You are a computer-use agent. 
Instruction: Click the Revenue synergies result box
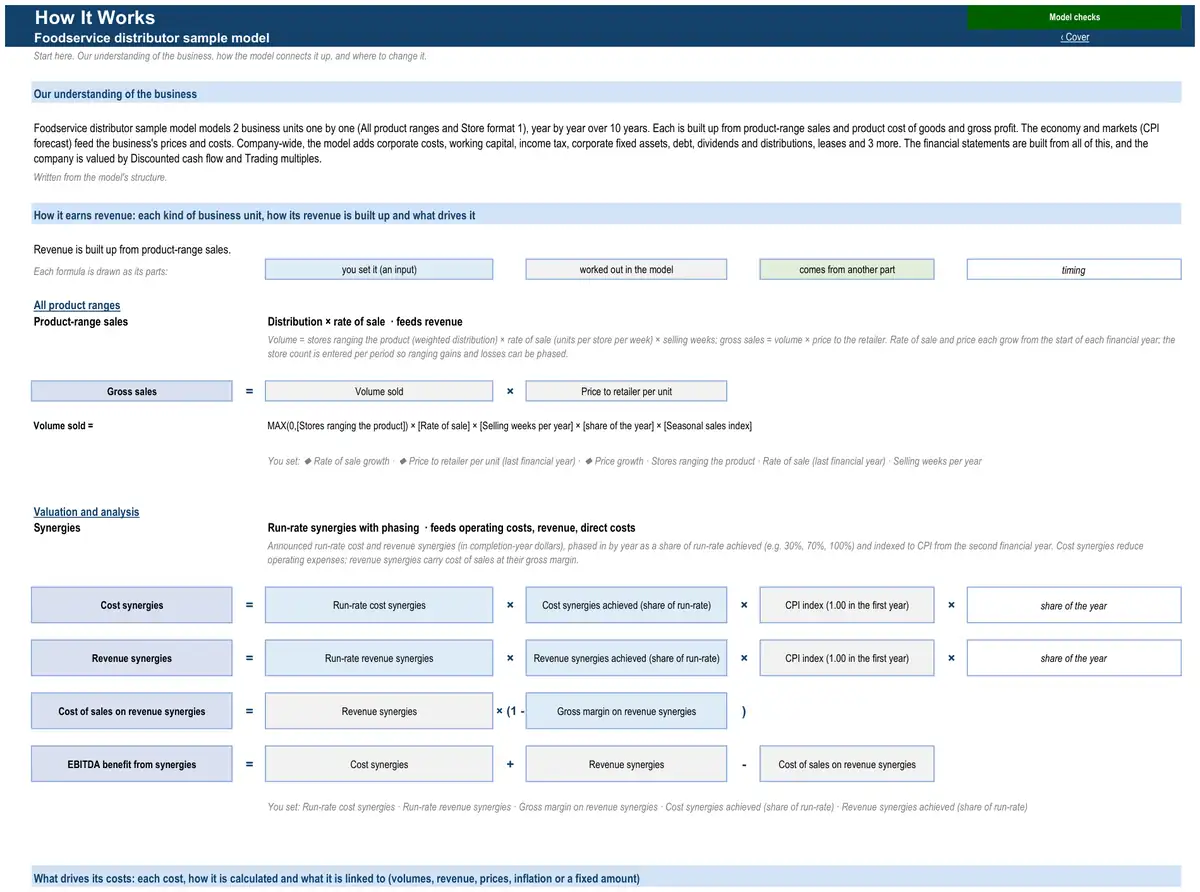tap(132, 658)
